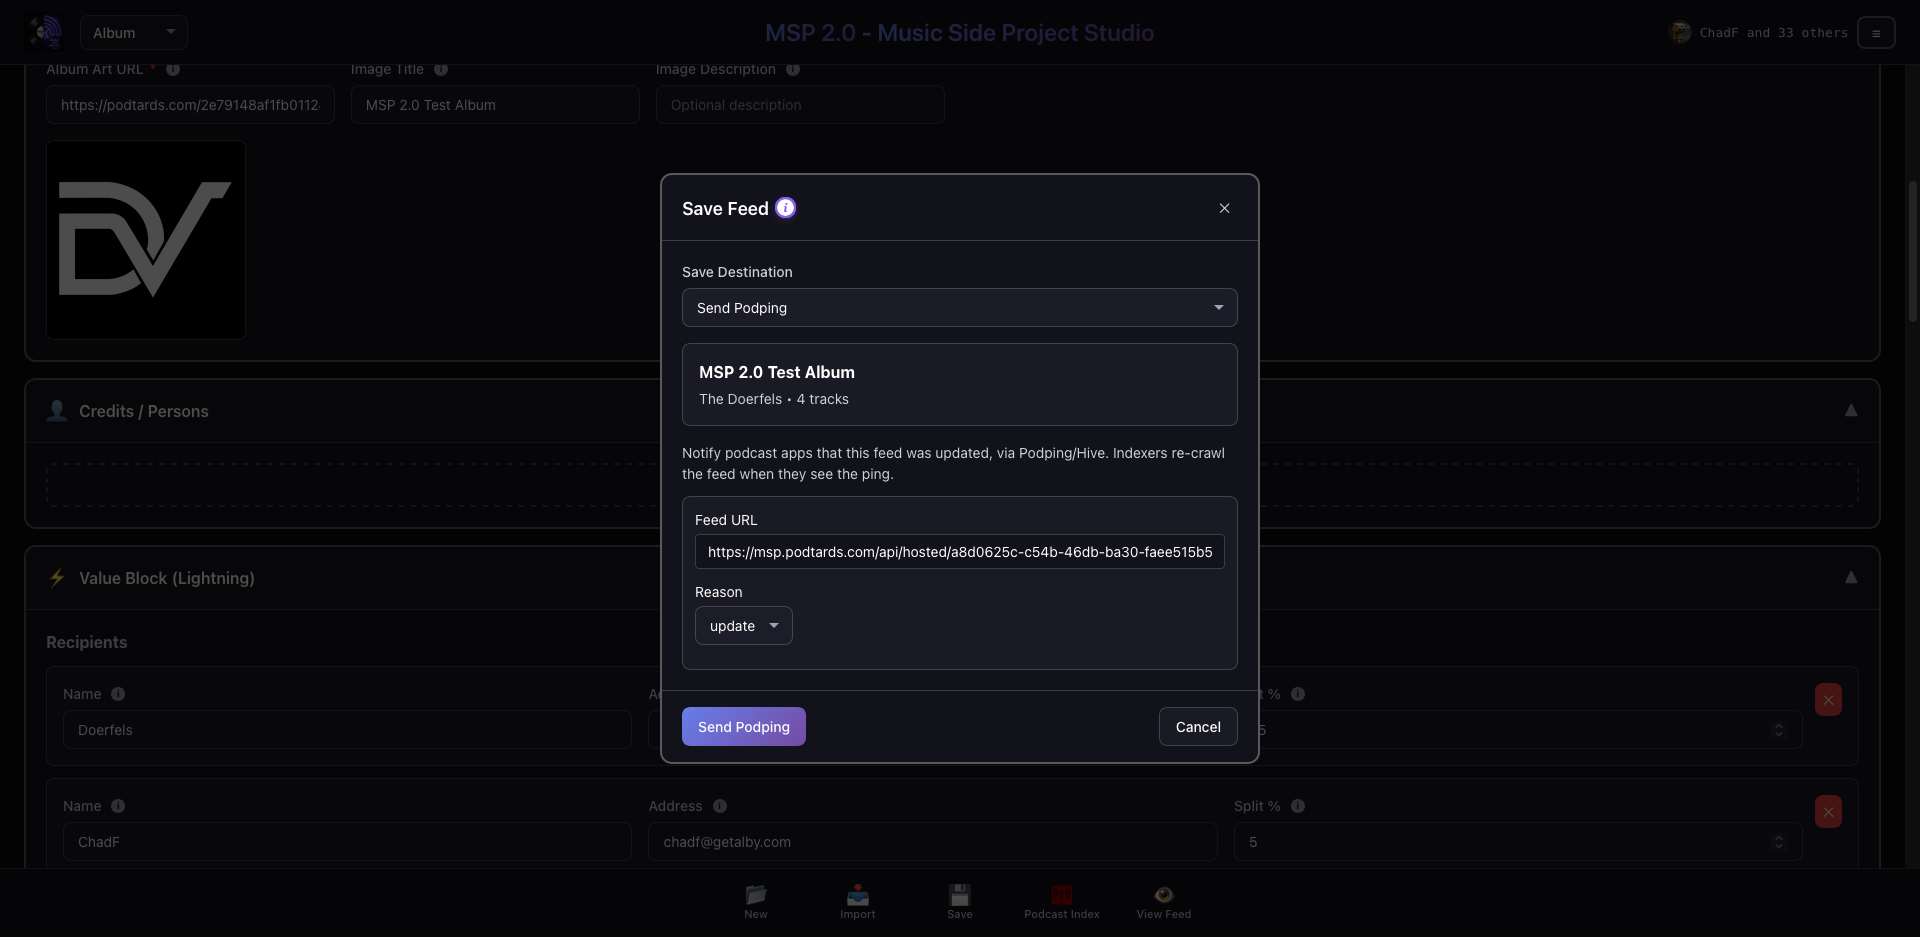Cancel the Save Feed dialog

pos(1197,727)
